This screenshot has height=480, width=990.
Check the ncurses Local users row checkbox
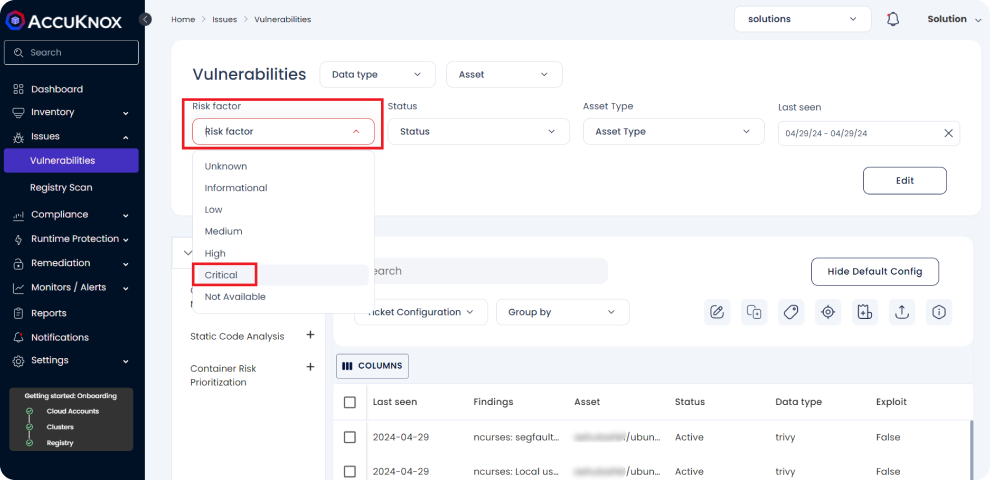click(x=350, y=471)
